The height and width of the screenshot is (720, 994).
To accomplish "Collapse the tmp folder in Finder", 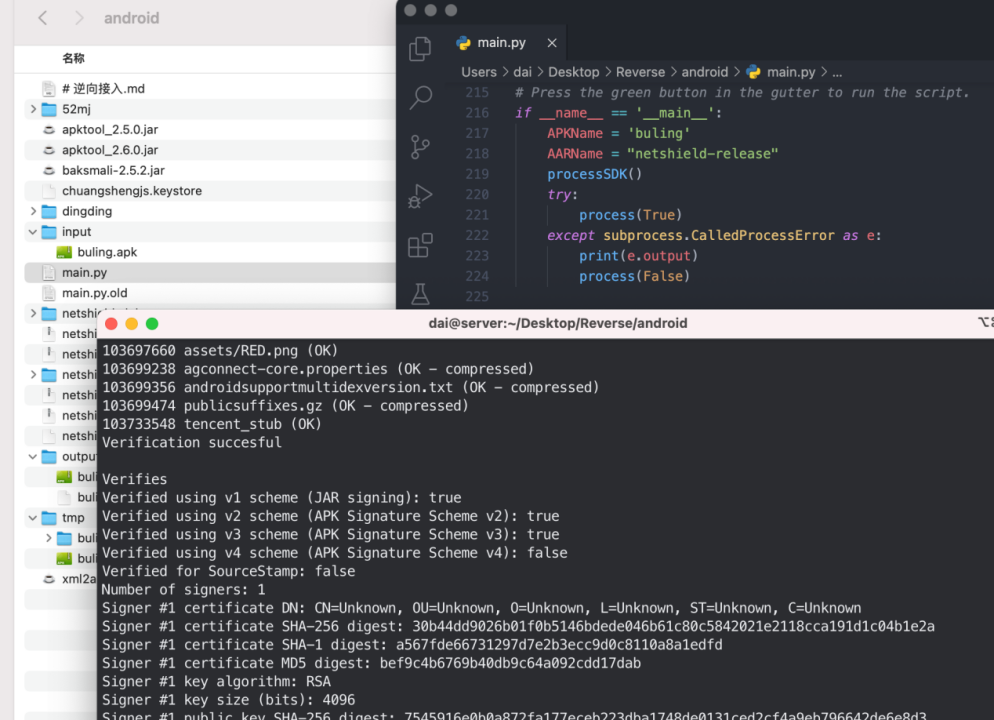I will tap(33, 518).
